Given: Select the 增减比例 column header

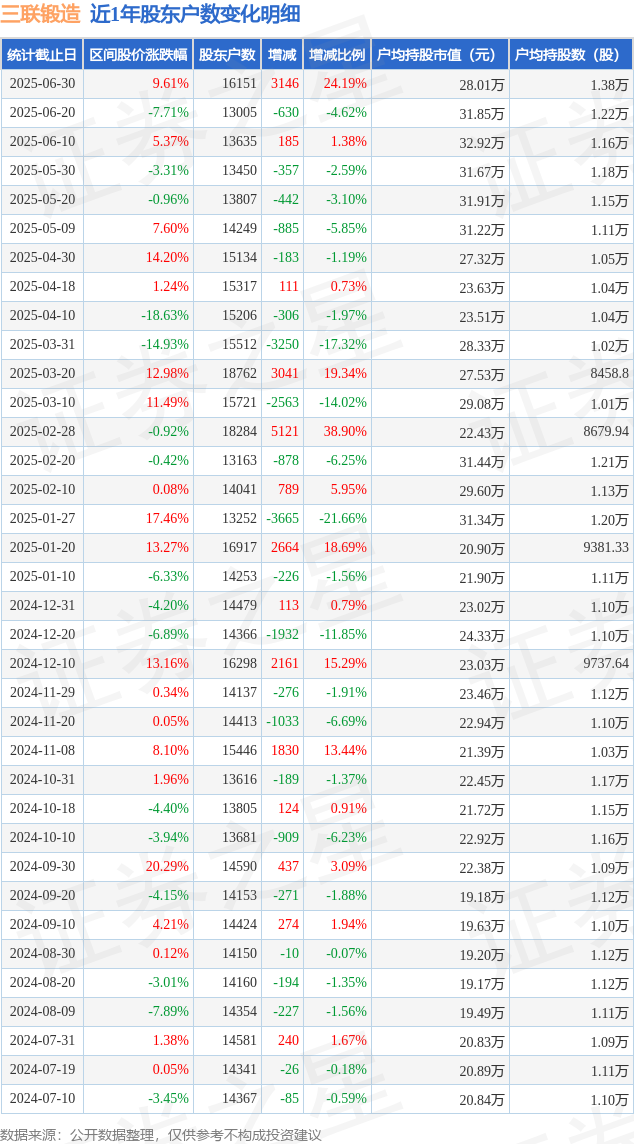Looking at the screenshot, I should pos(337,55).
